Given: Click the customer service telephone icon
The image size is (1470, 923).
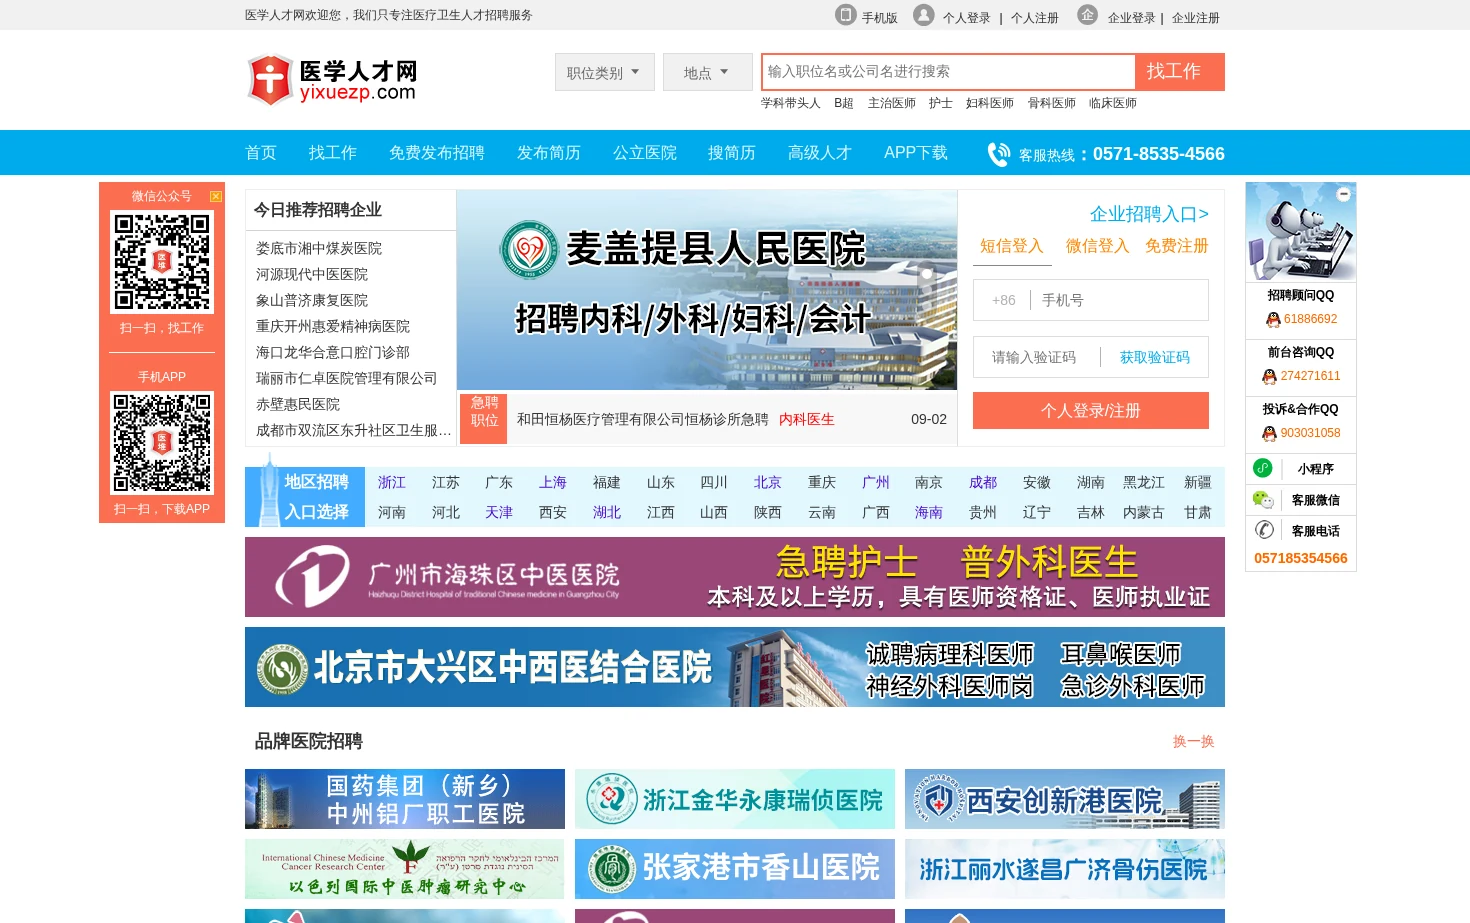Looking at the screenshot, I should [x=1264, y=530].
